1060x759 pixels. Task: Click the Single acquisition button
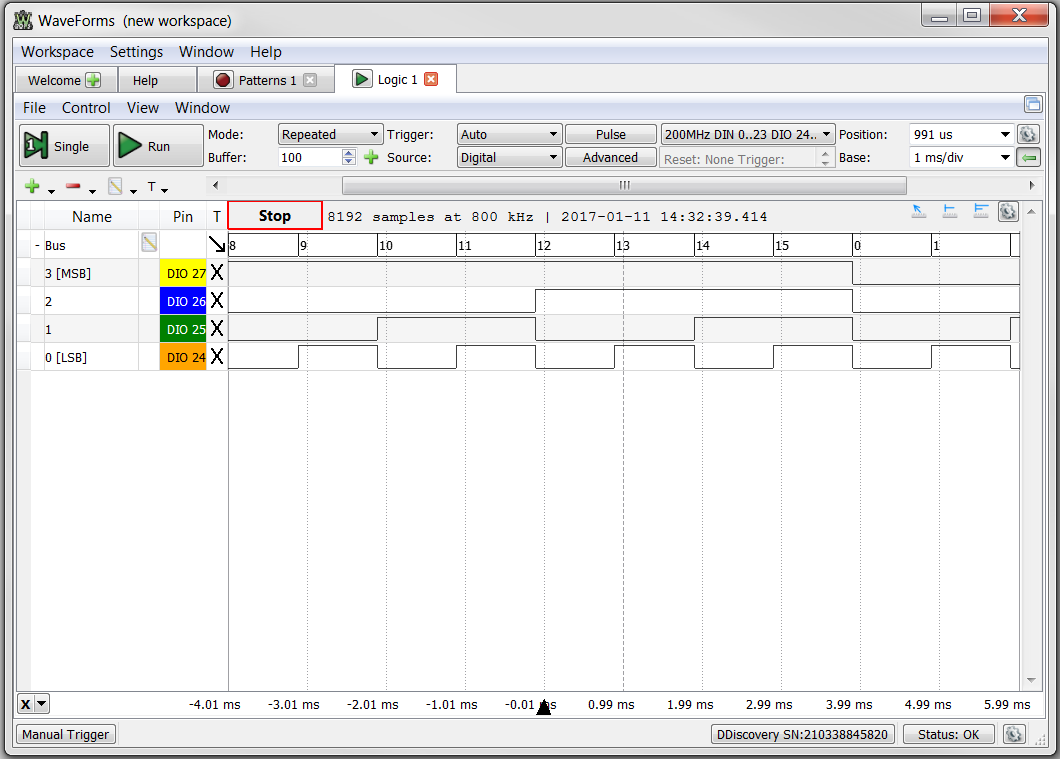pyautogui.click(x=64, y=145)
